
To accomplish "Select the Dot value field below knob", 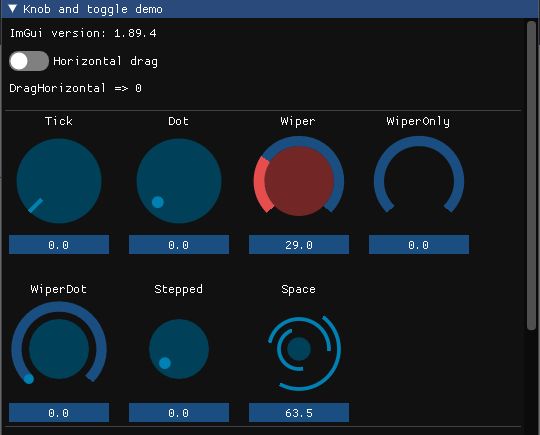I will [179, 245].
